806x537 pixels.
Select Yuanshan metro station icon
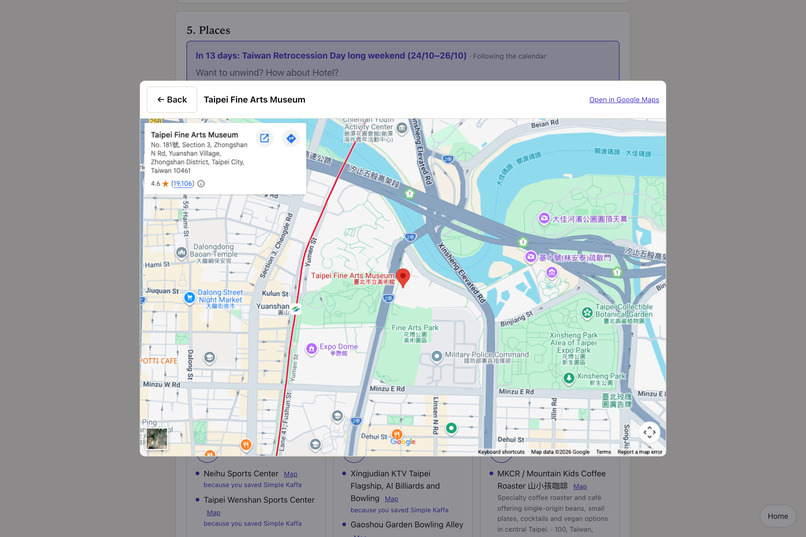point(296,308)
